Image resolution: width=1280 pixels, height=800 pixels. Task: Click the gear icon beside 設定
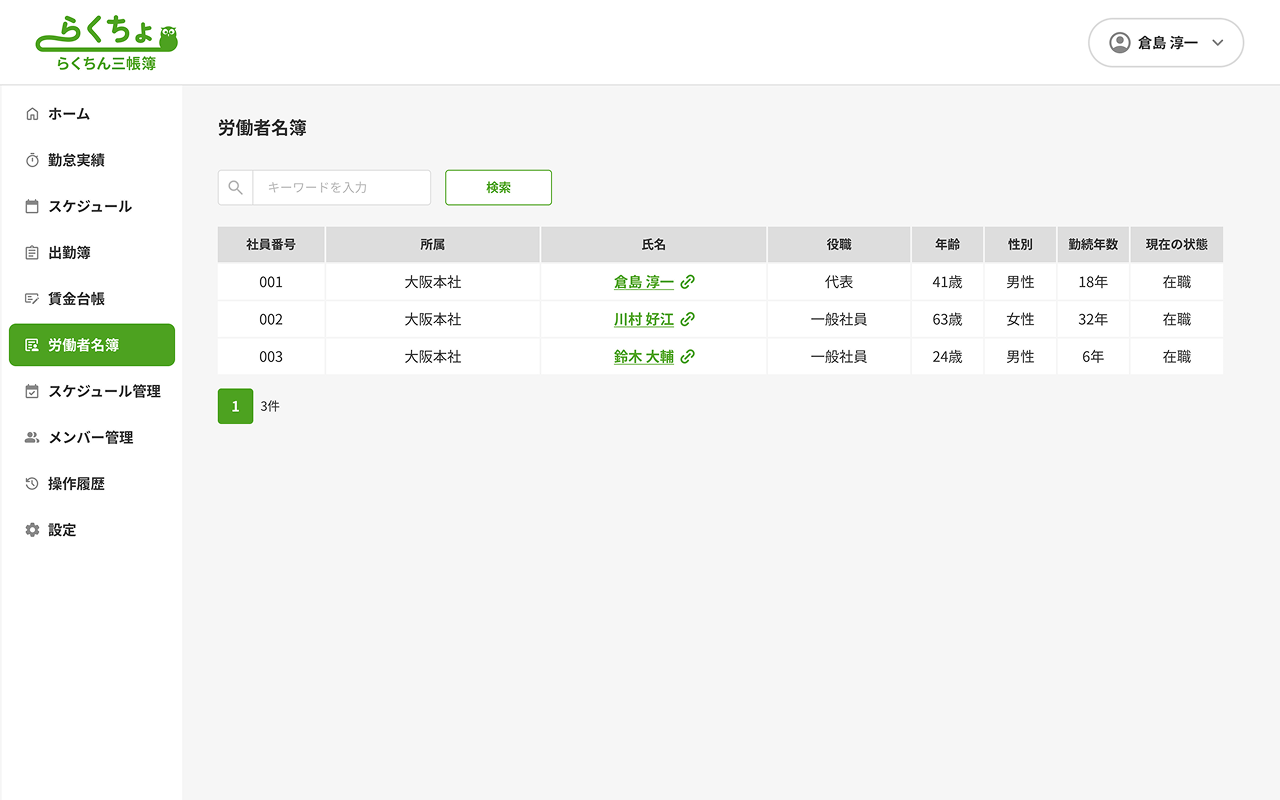tap(32, 530)
